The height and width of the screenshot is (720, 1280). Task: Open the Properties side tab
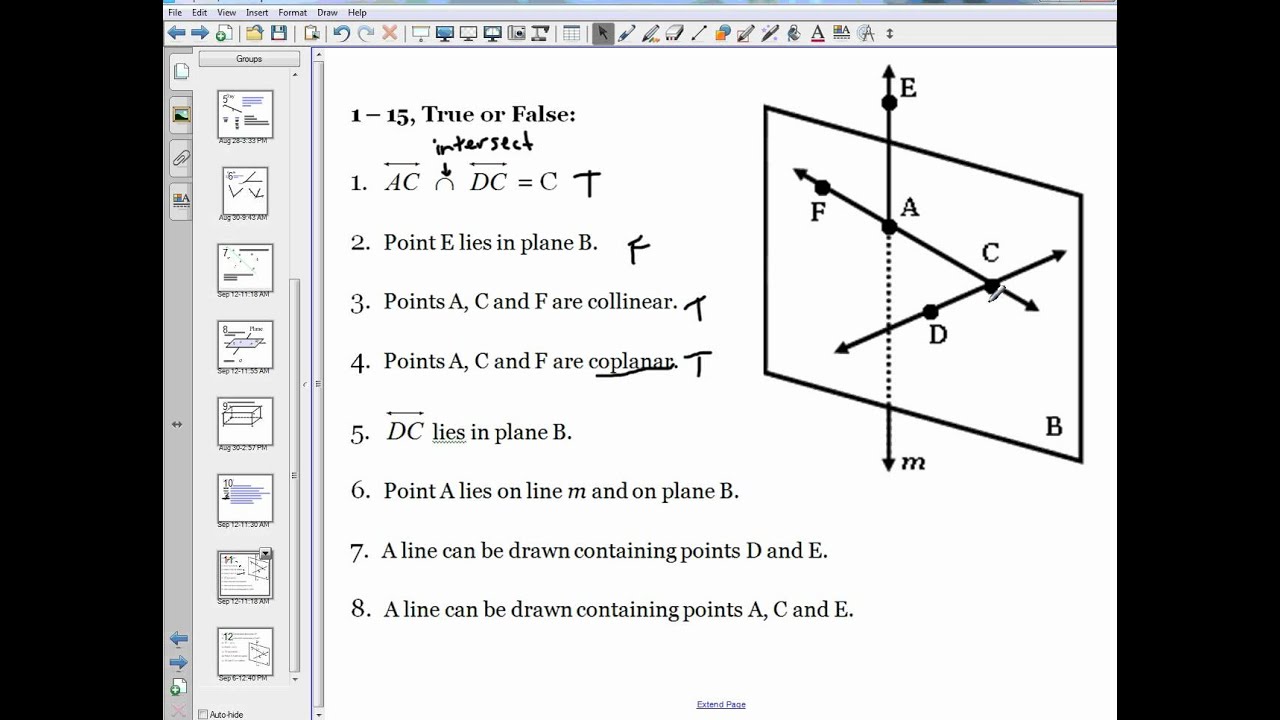(x=181, y=199)
